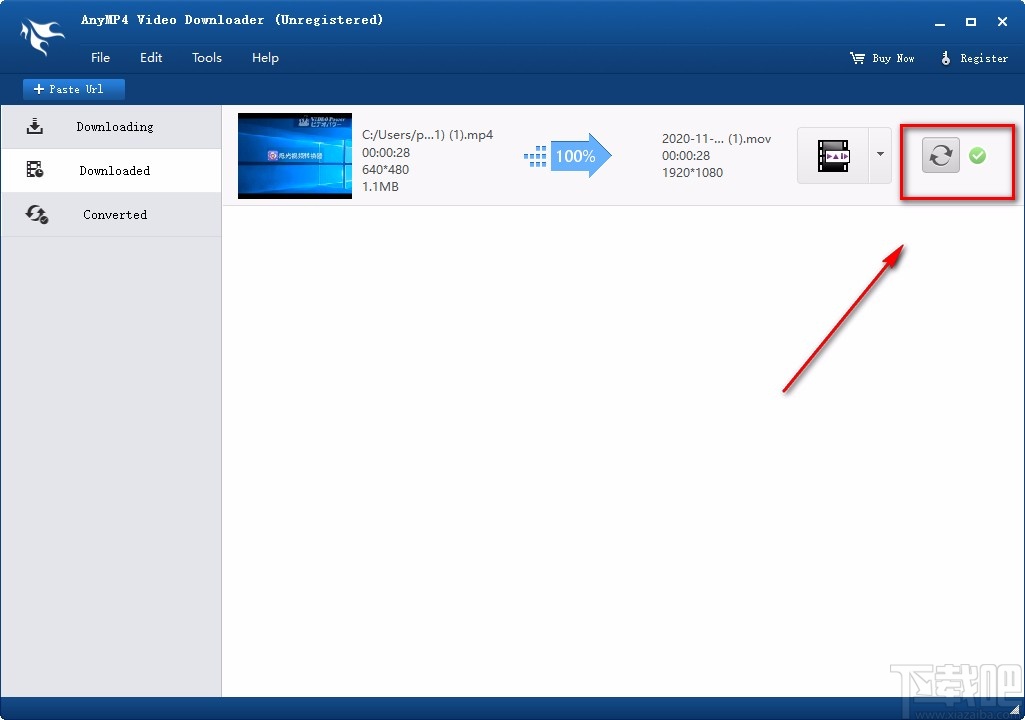Click source path 'C:/Users/p...1) (1).mp4'
Image resolution: width=1025 pixels, height=720 pixels.
428,135
